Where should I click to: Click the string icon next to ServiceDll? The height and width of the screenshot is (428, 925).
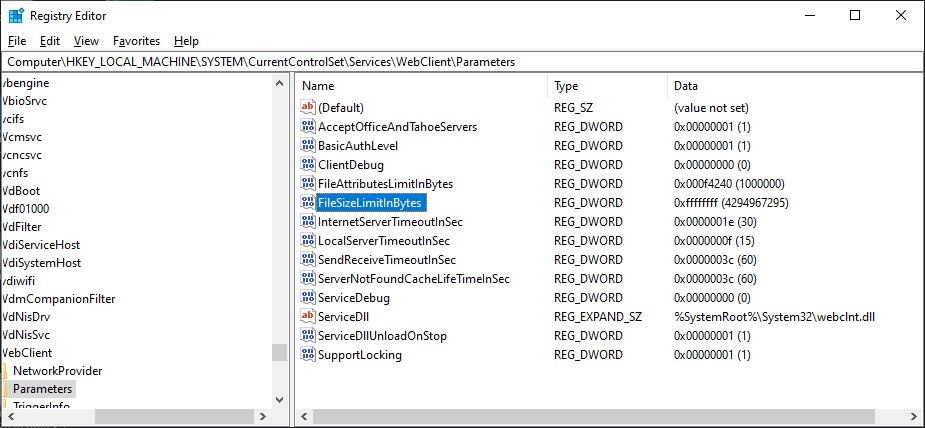pos(308,317)
